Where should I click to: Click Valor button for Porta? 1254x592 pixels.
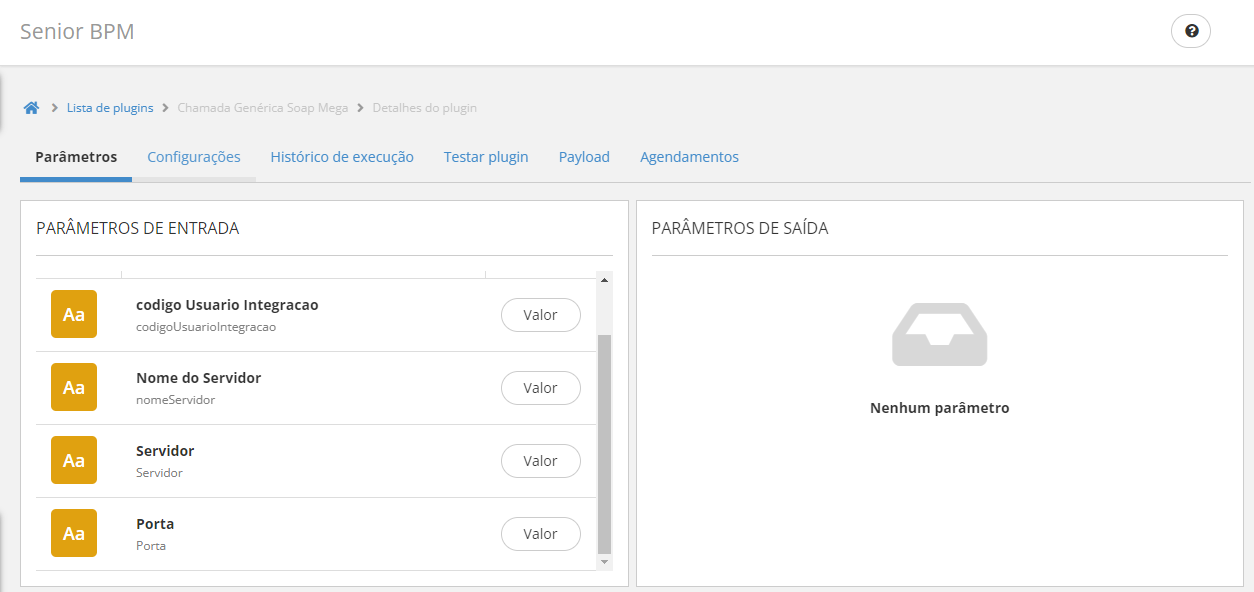coord(541,533)
